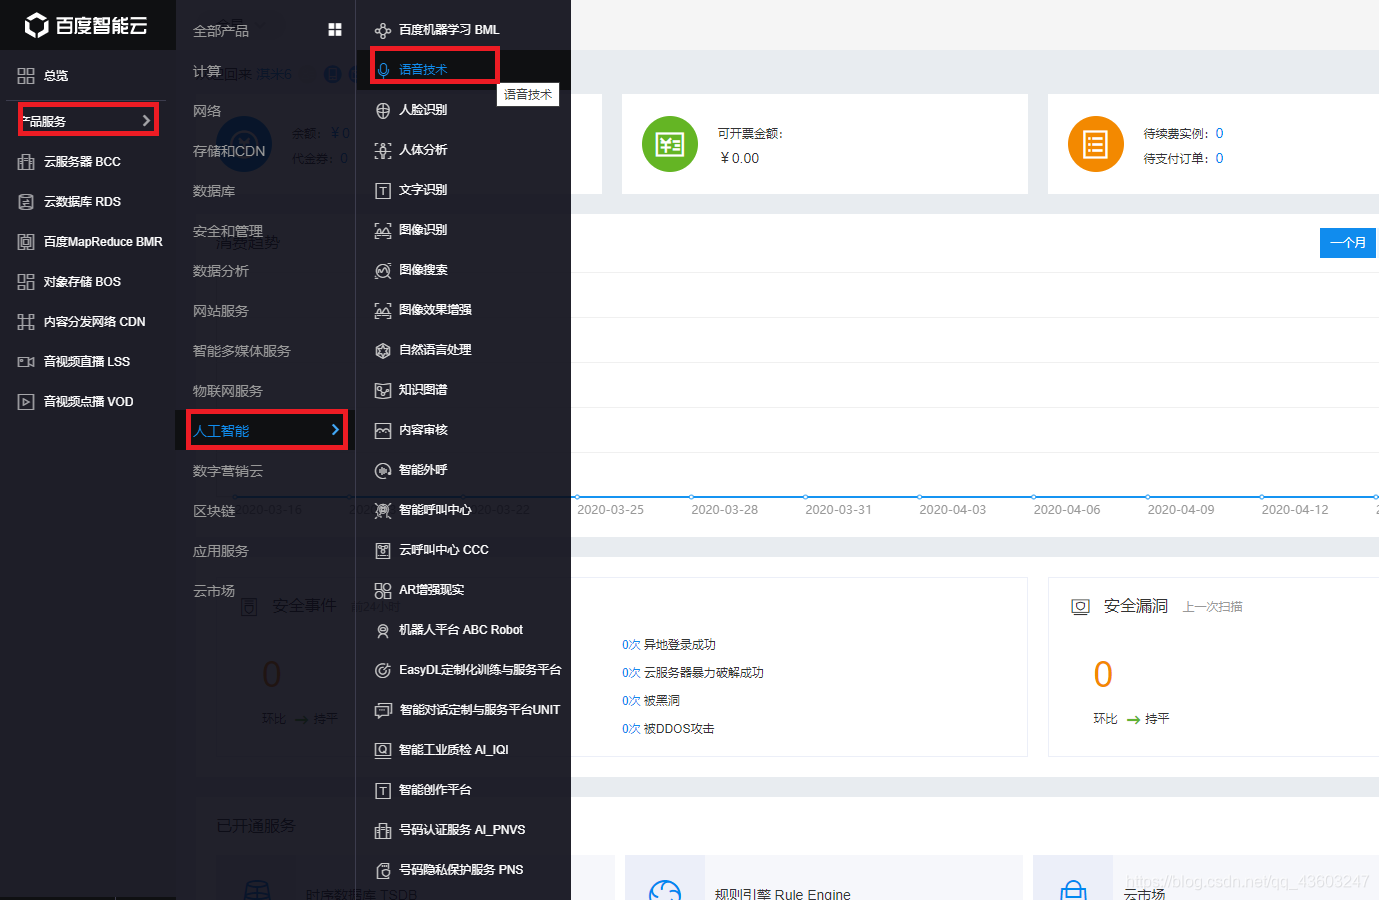This screenshot has height=900, width=1379.
Task: Click the Baidu AI Cloud logo
Action: 86,25
